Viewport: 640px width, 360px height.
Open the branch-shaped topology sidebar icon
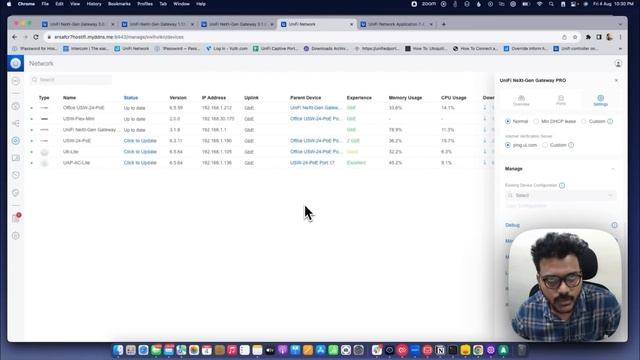click(x=16, y=123)
